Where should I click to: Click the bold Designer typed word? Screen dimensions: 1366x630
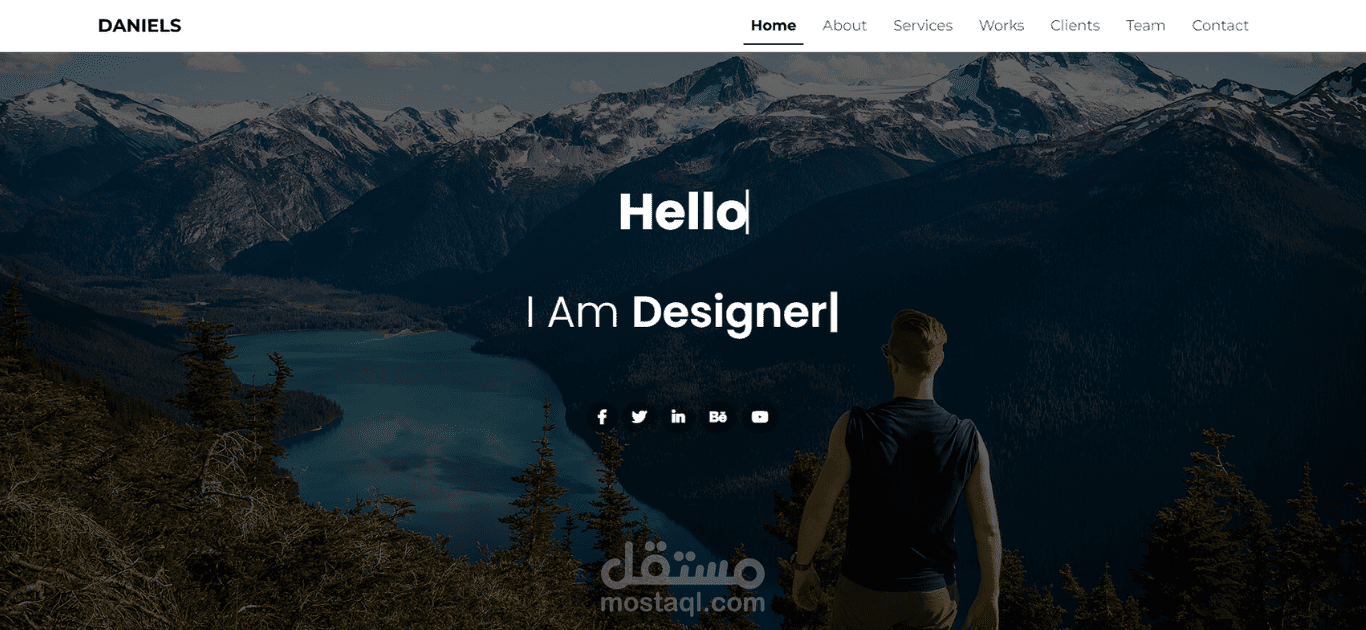pyautogui.click(x=730, y=313)
